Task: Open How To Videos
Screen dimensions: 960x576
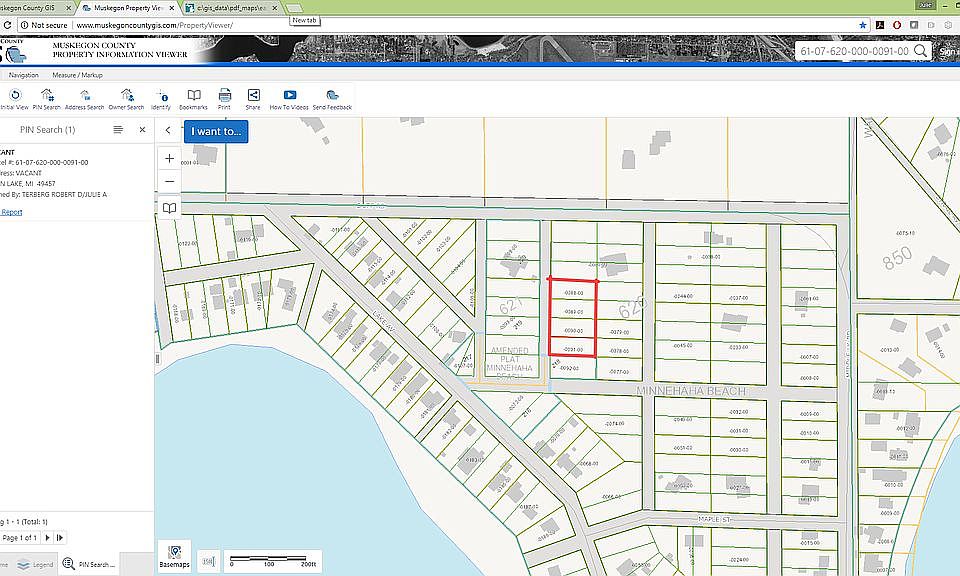Action: (x=289, y=97)
